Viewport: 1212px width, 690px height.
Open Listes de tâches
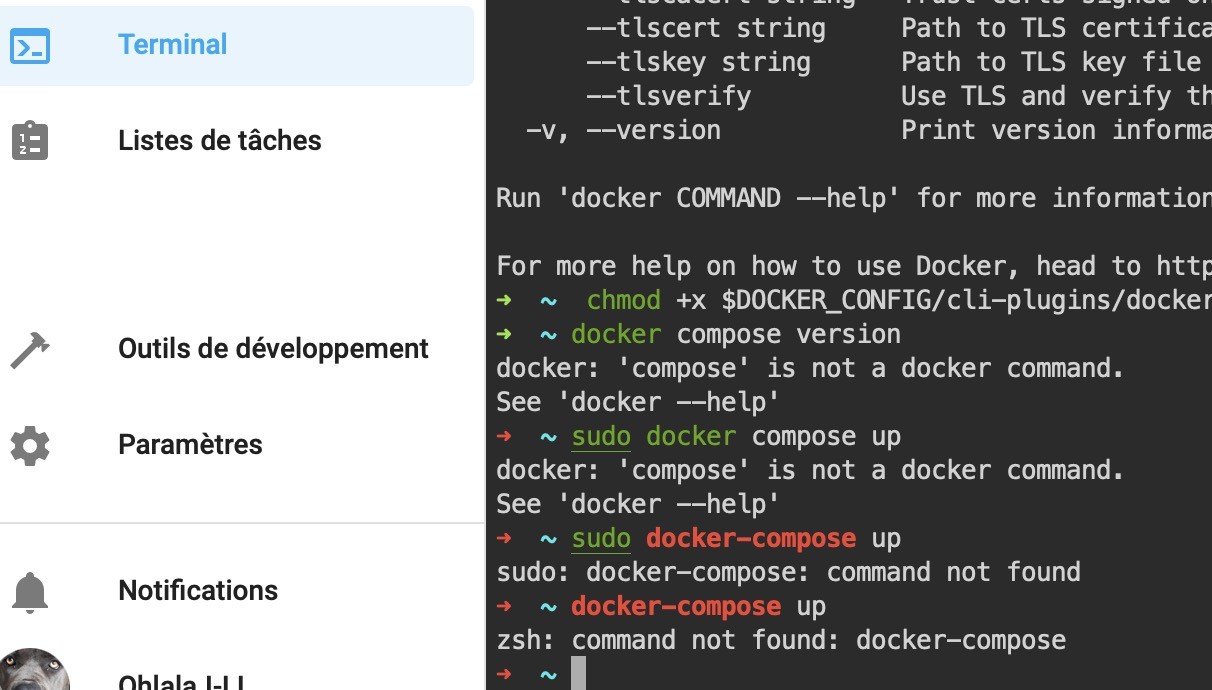[x=220, y=141]
